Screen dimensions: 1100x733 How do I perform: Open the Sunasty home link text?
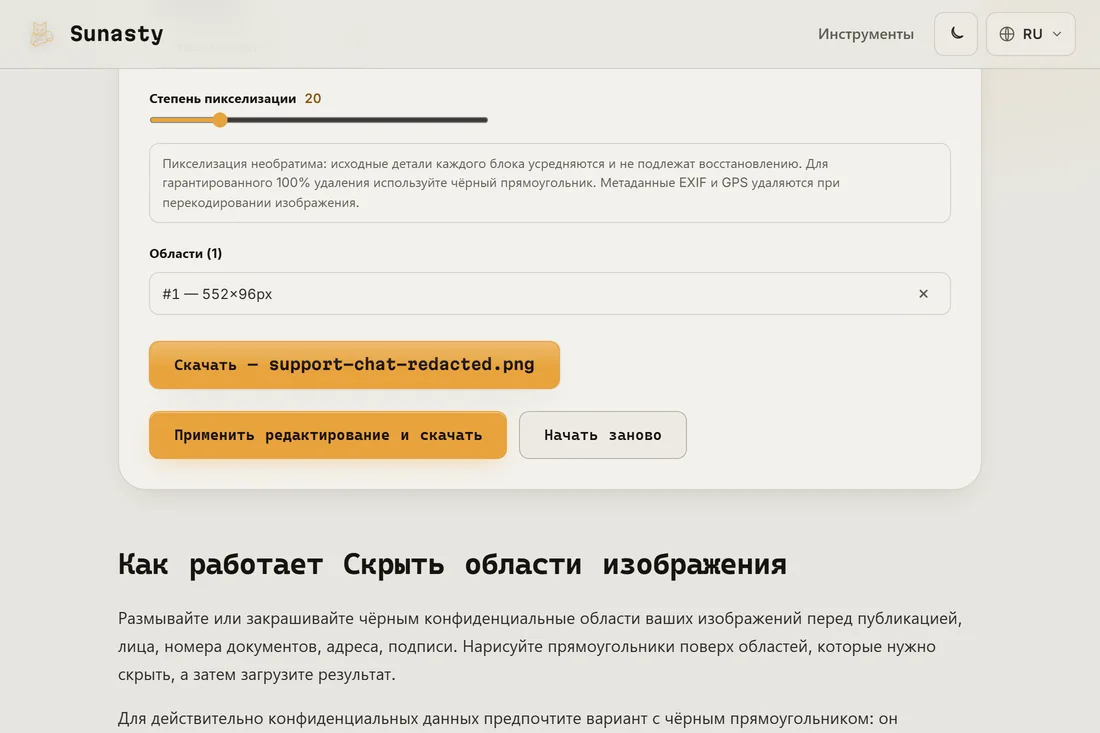pyautogui.click(x=116, y=34)
